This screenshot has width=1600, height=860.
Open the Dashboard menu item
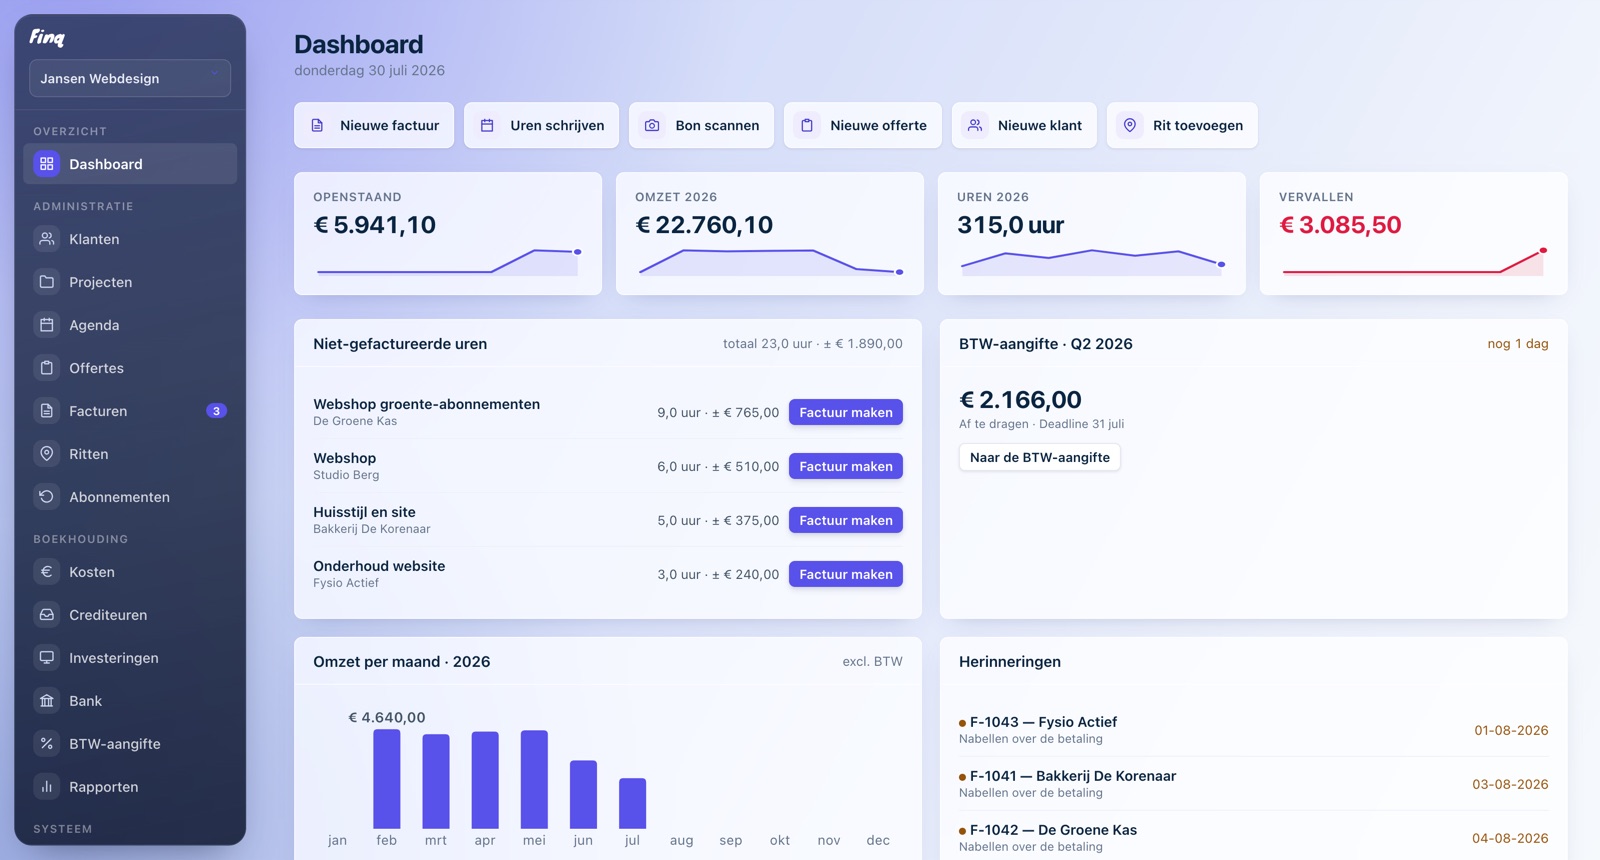click(130, 164)
